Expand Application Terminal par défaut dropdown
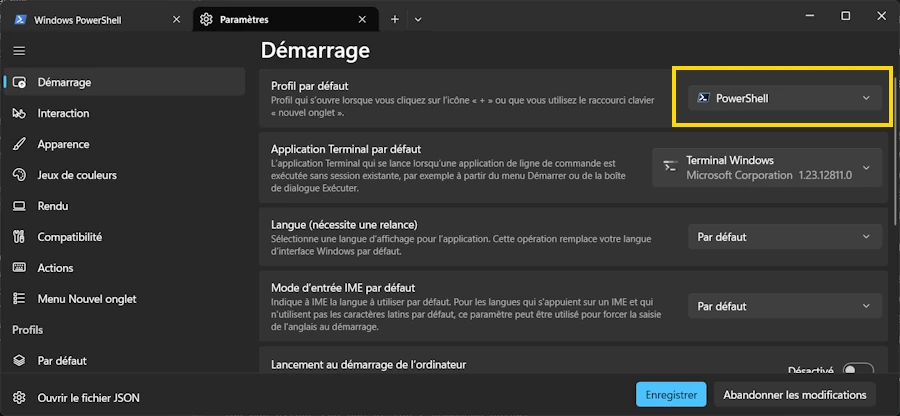The width and height of the screenshot is (900, 416). pyautogui.click(x=768, y=167)
